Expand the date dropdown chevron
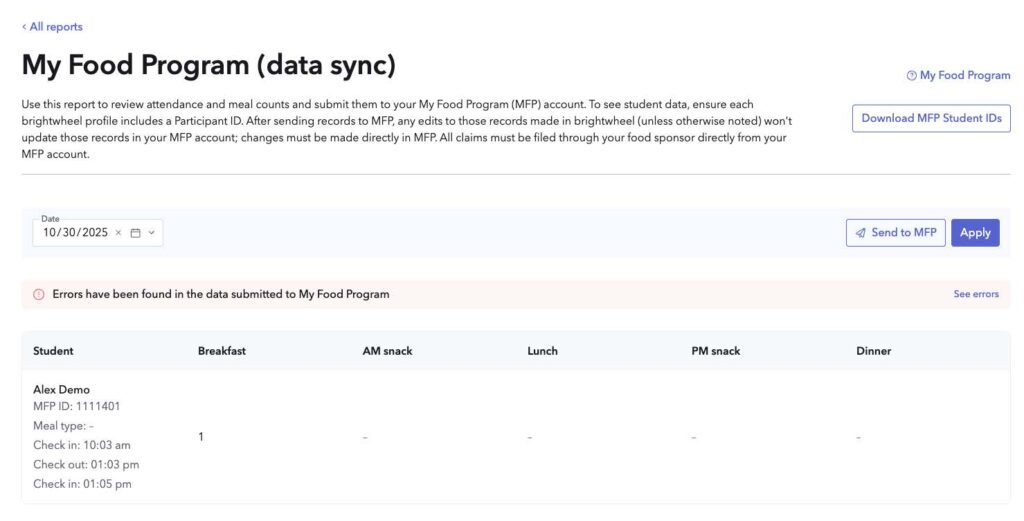This screenshot has height=521, width=1024. coord(151,233)
